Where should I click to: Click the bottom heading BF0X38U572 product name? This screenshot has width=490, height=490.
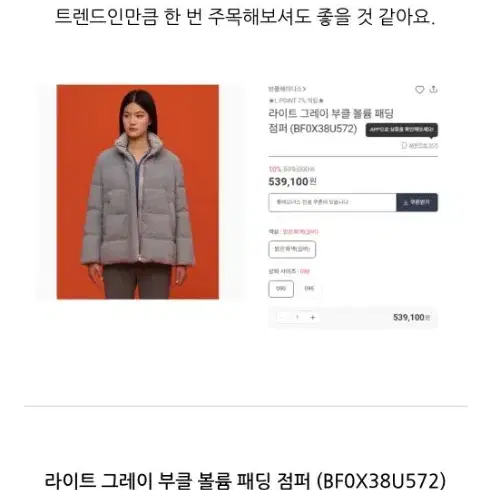245,480
